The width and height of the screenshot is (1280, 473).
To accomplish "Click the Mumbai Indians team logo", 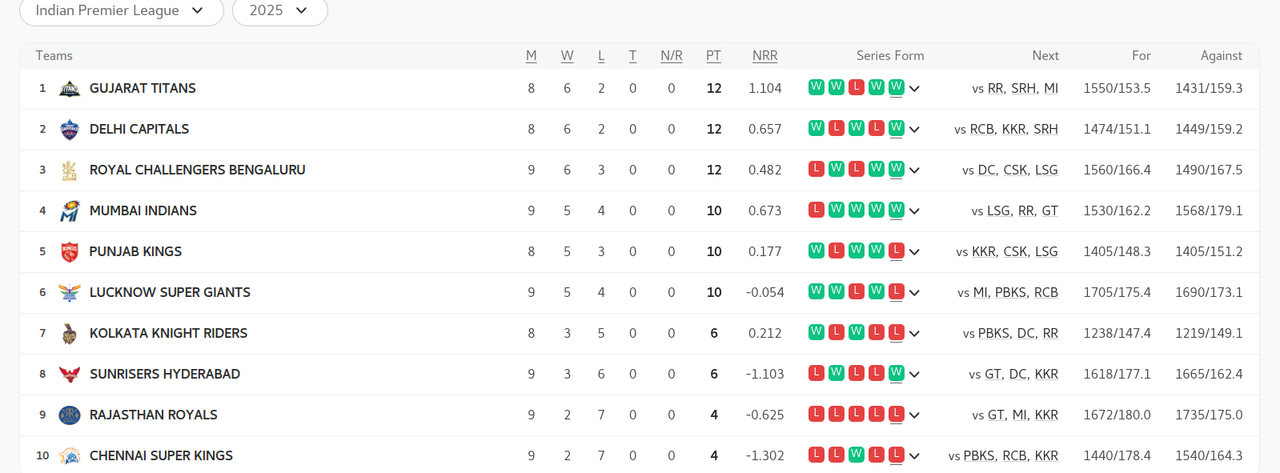I will (69, 211).
